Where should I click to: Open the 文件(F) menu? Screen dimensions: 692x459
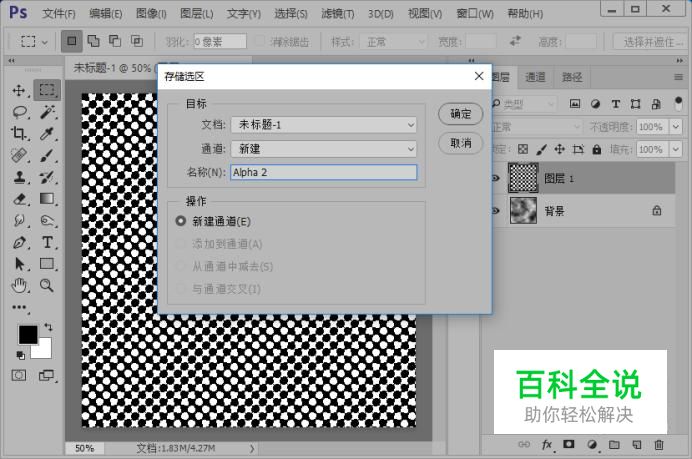pyautogui.click(x=59, y=14)
